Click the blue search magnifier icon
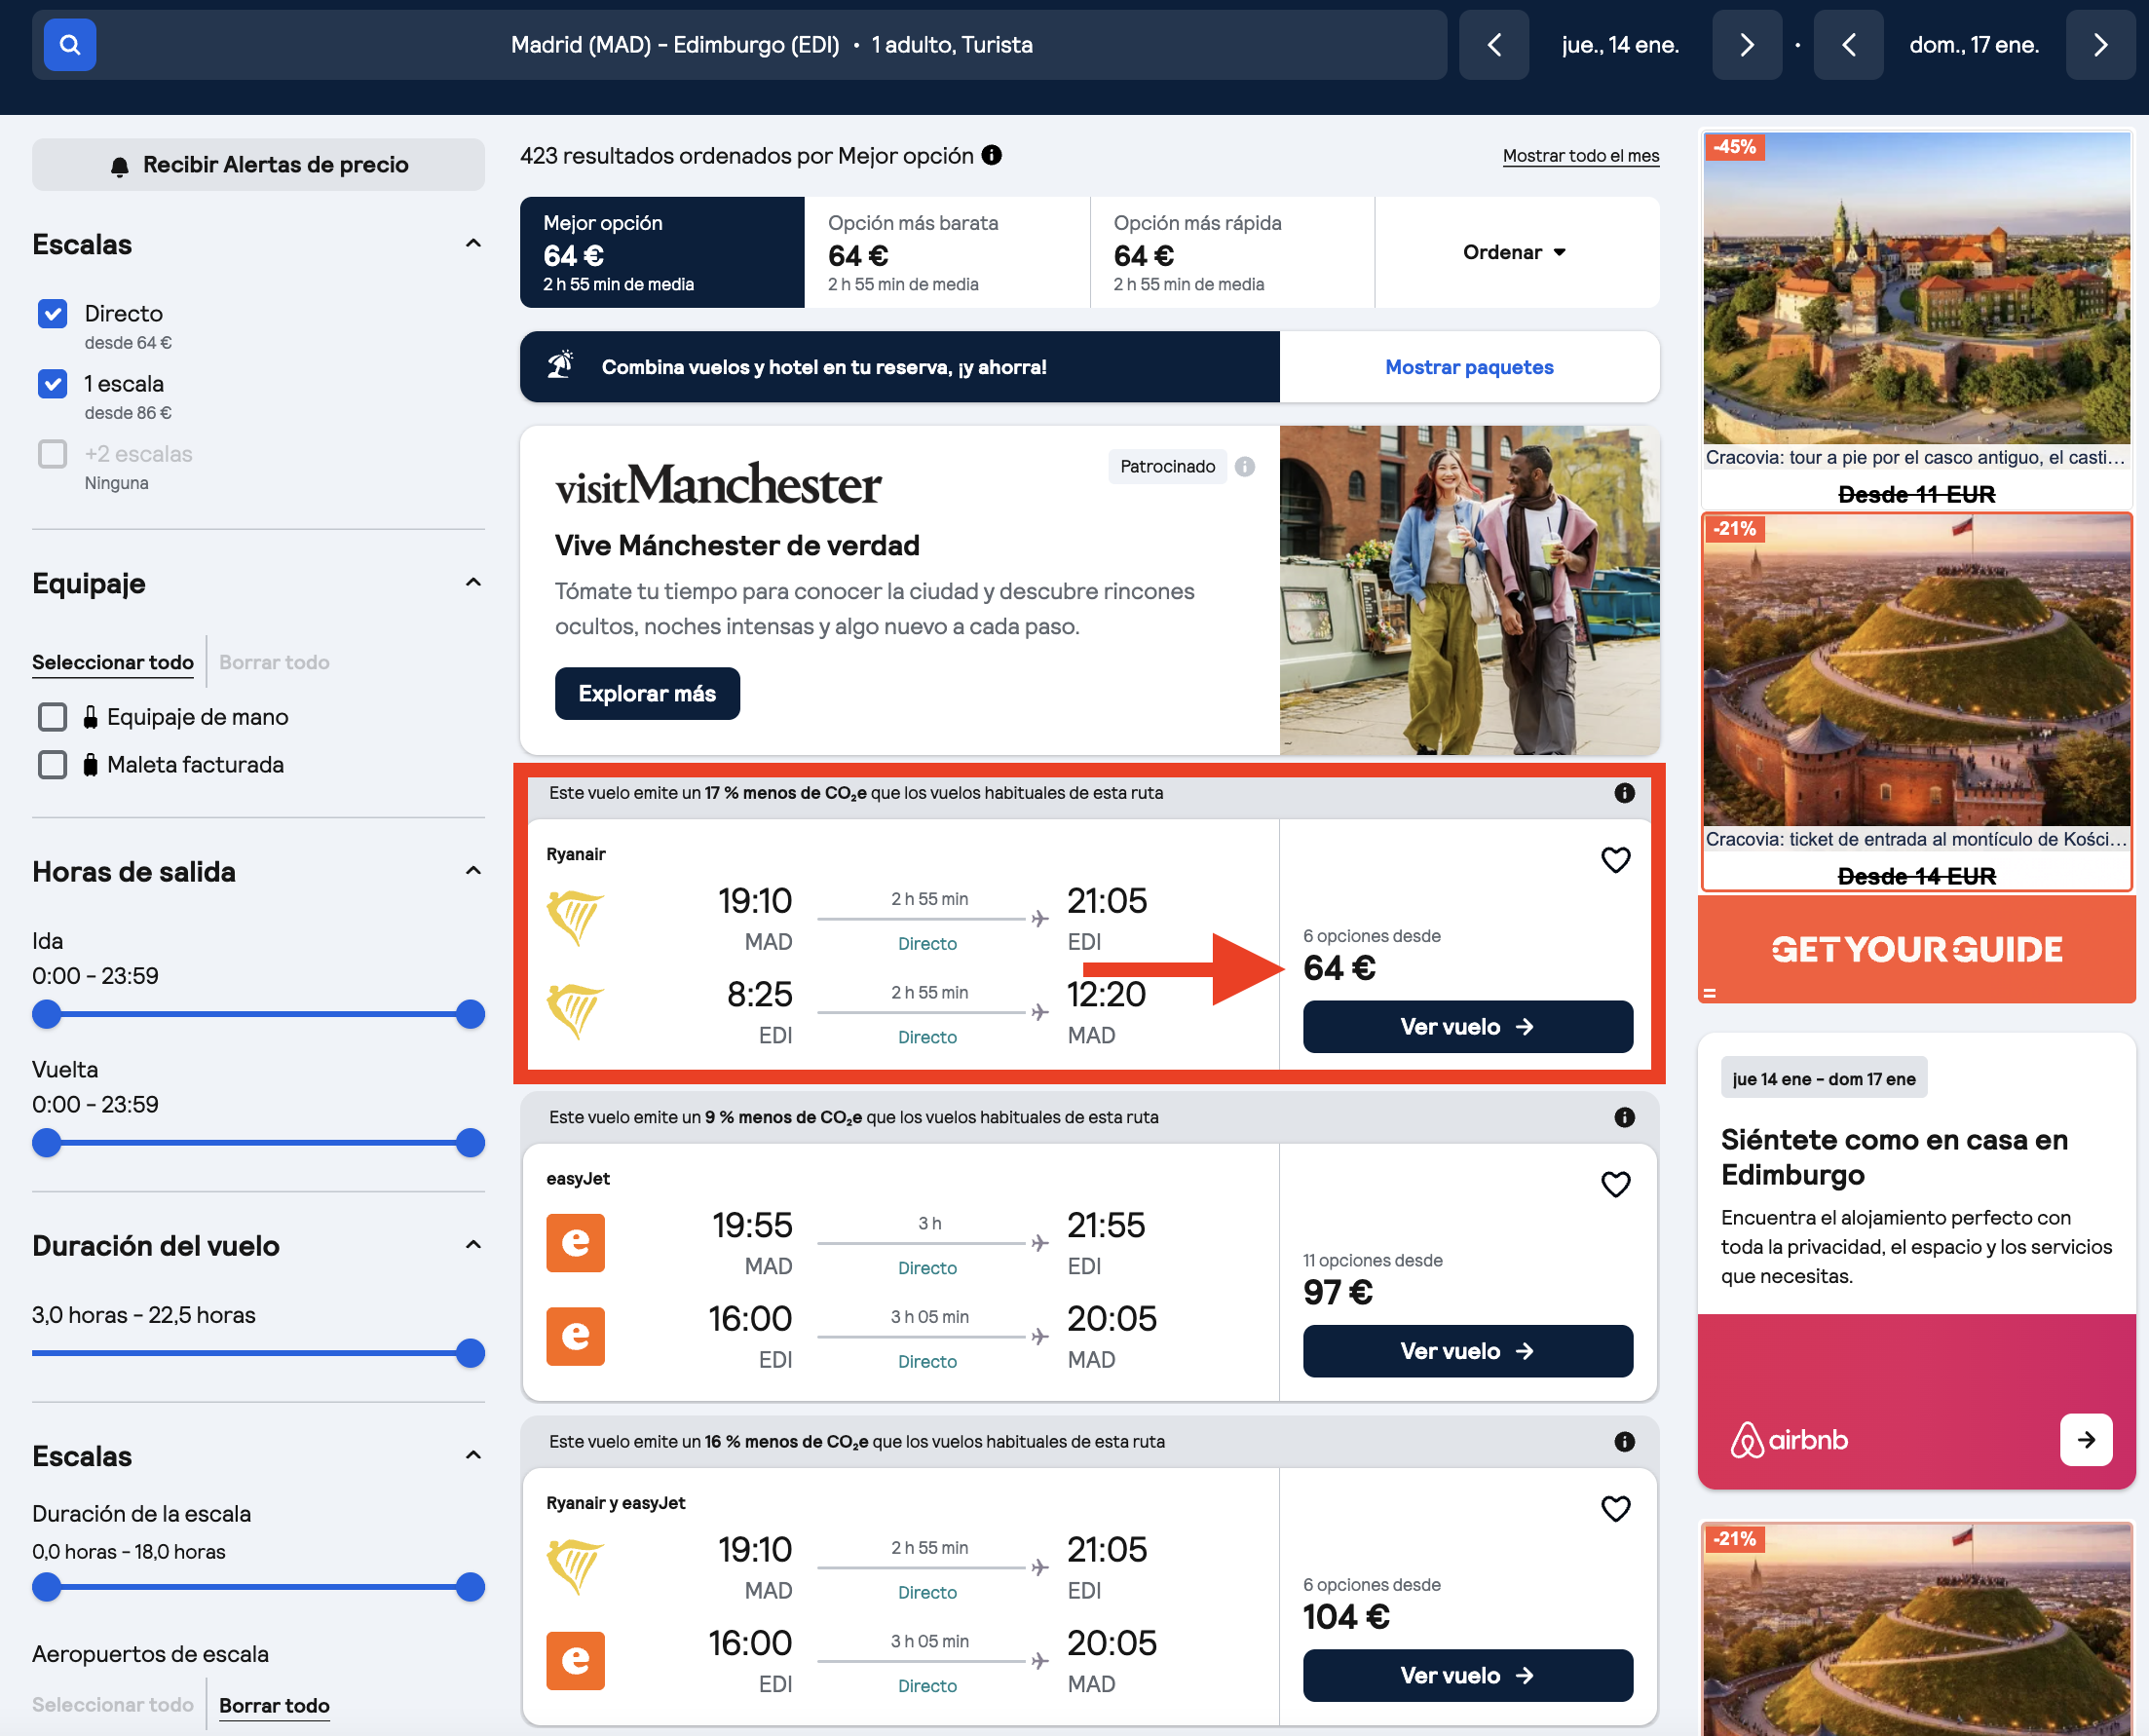This screenshot has height=1736, width=2149. tap(70, 45)
